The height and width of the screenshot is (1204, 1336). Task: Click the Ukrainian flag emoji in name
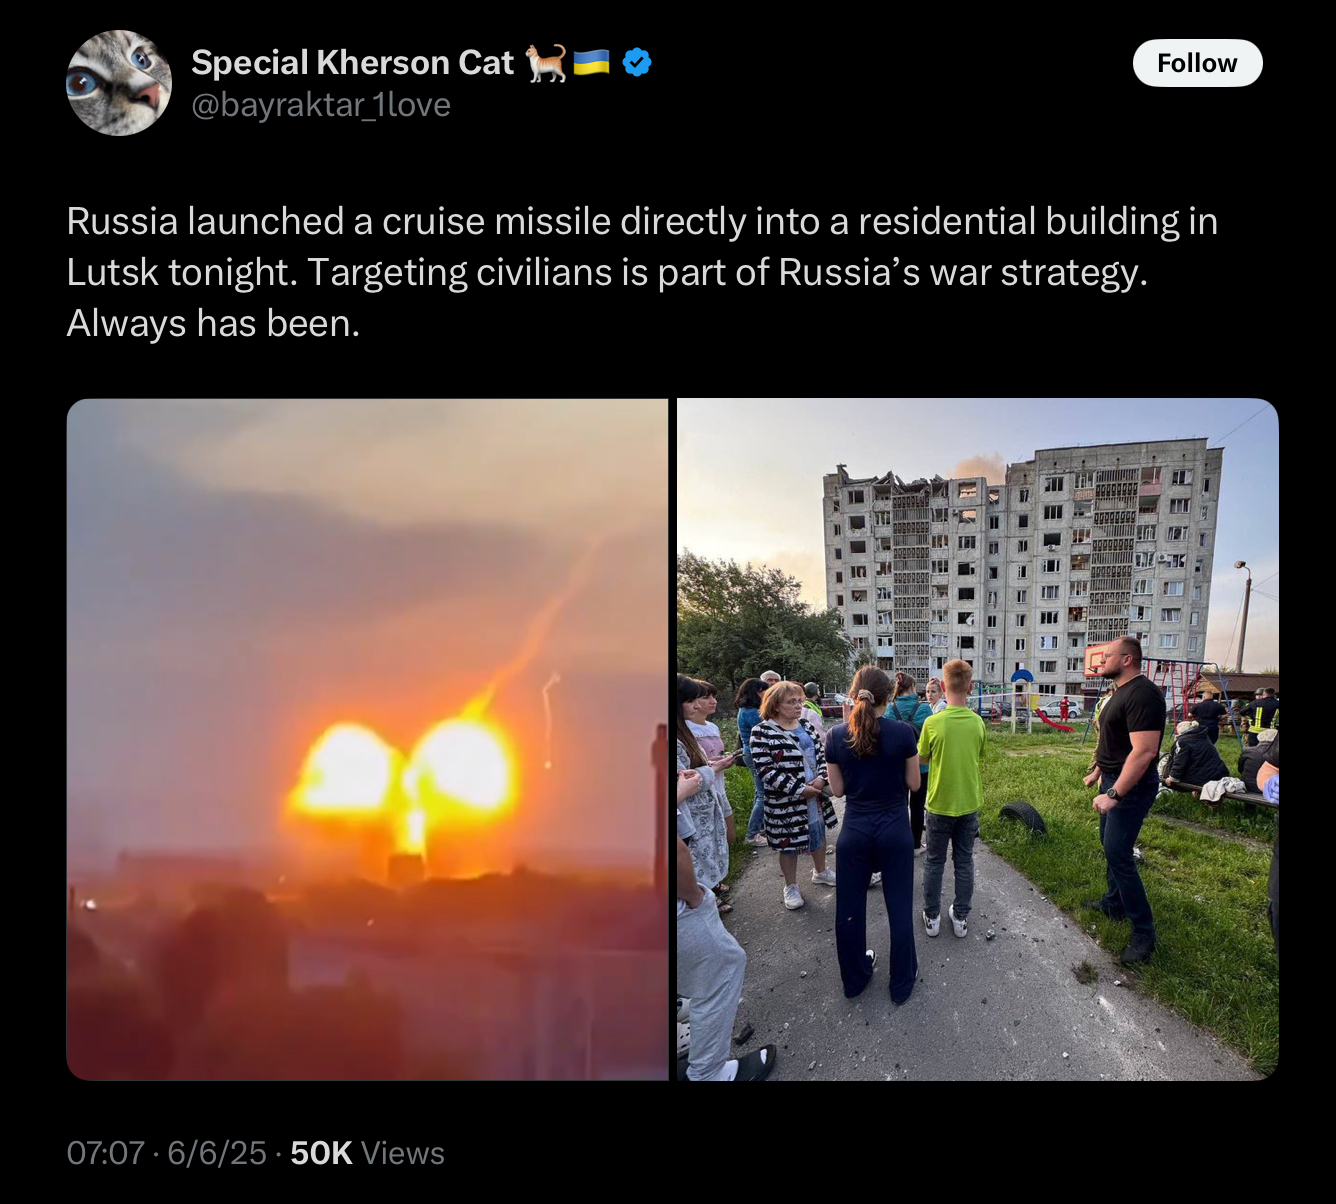tap(592, 63)
